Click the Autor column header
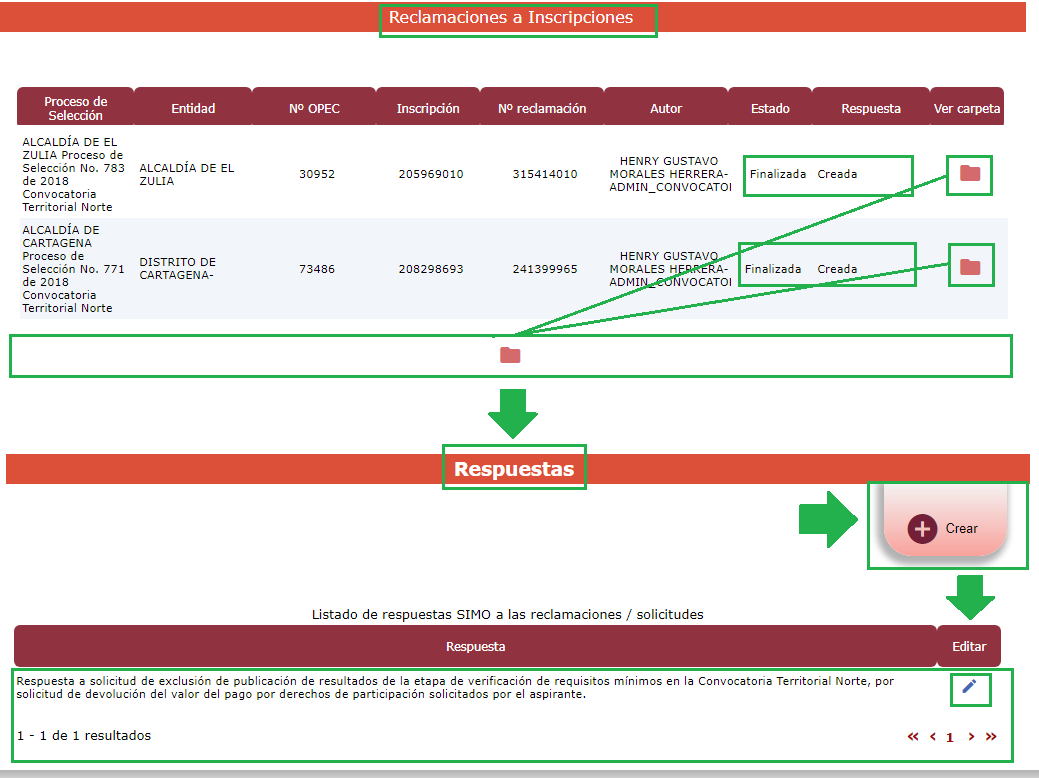Screen dimensions: 1039x778 (666, 108)
